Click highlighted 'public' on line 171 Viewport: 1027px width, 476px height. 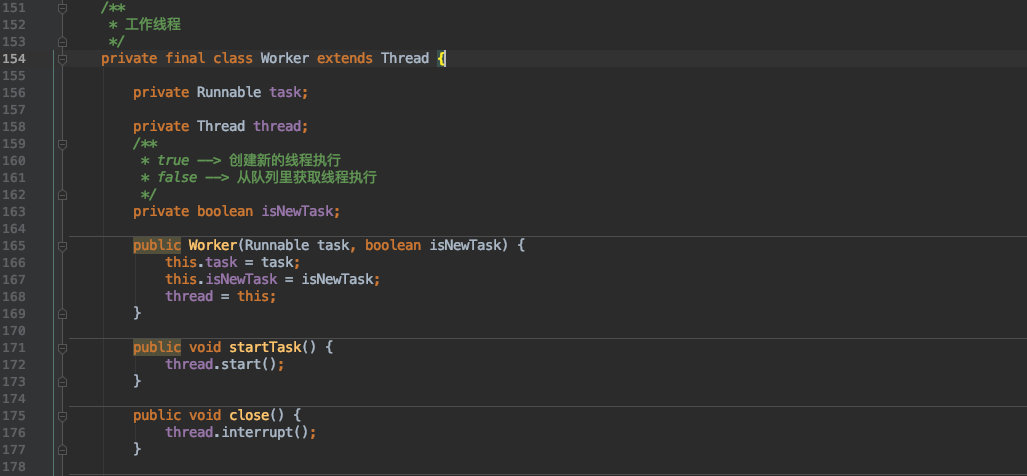pos(157,347)
